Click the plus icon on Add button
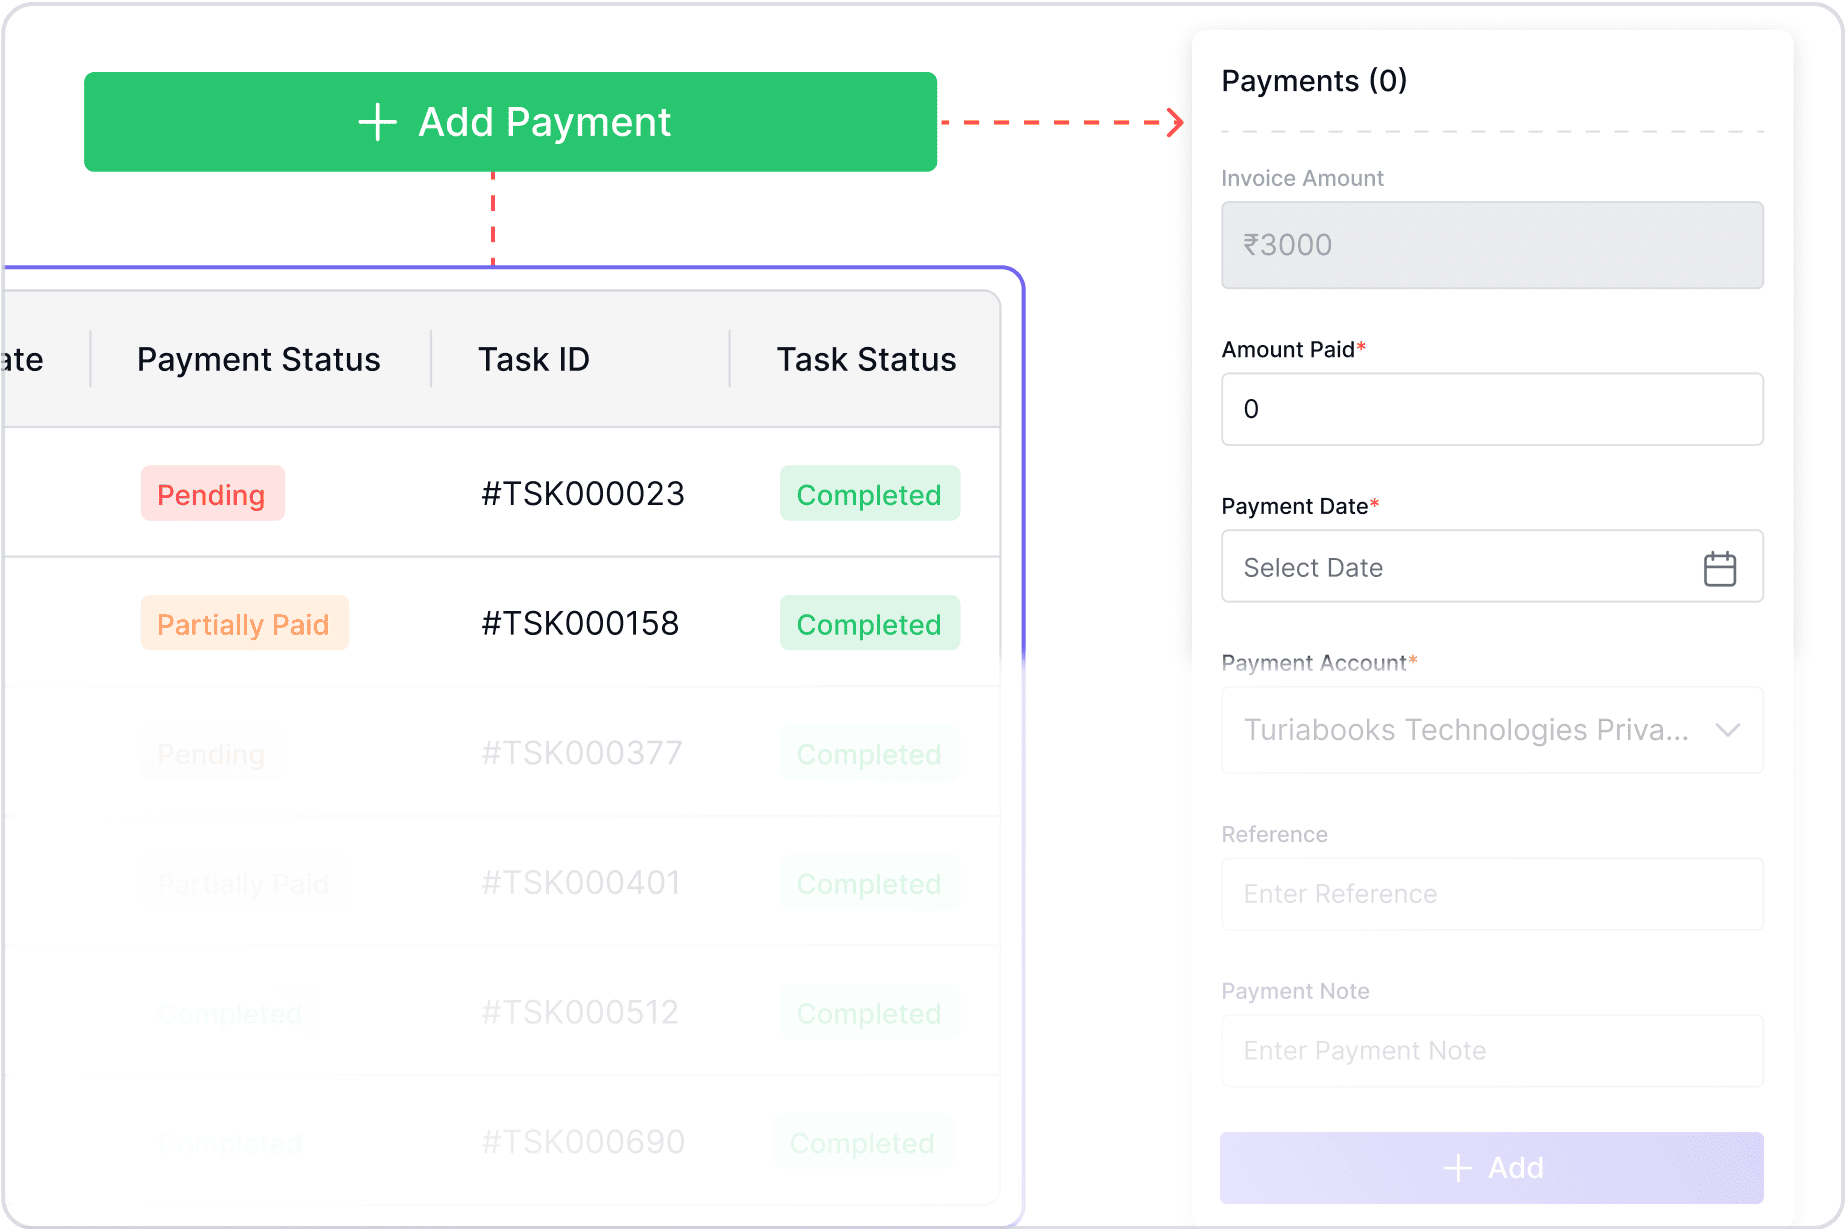The height and width of the screenshot is (1229, 1845). [x=1458, y=1168]
